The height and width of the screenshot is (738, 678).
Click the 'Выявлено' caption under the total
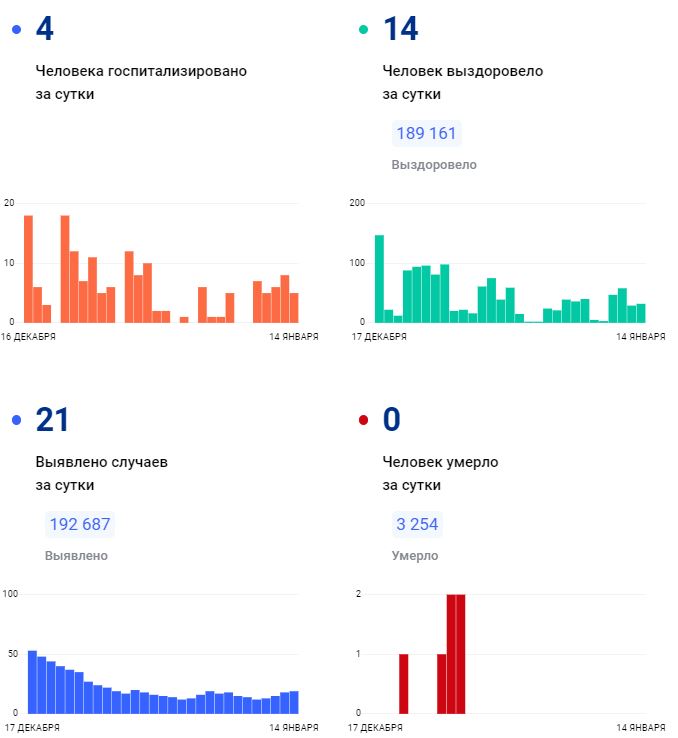76,555
